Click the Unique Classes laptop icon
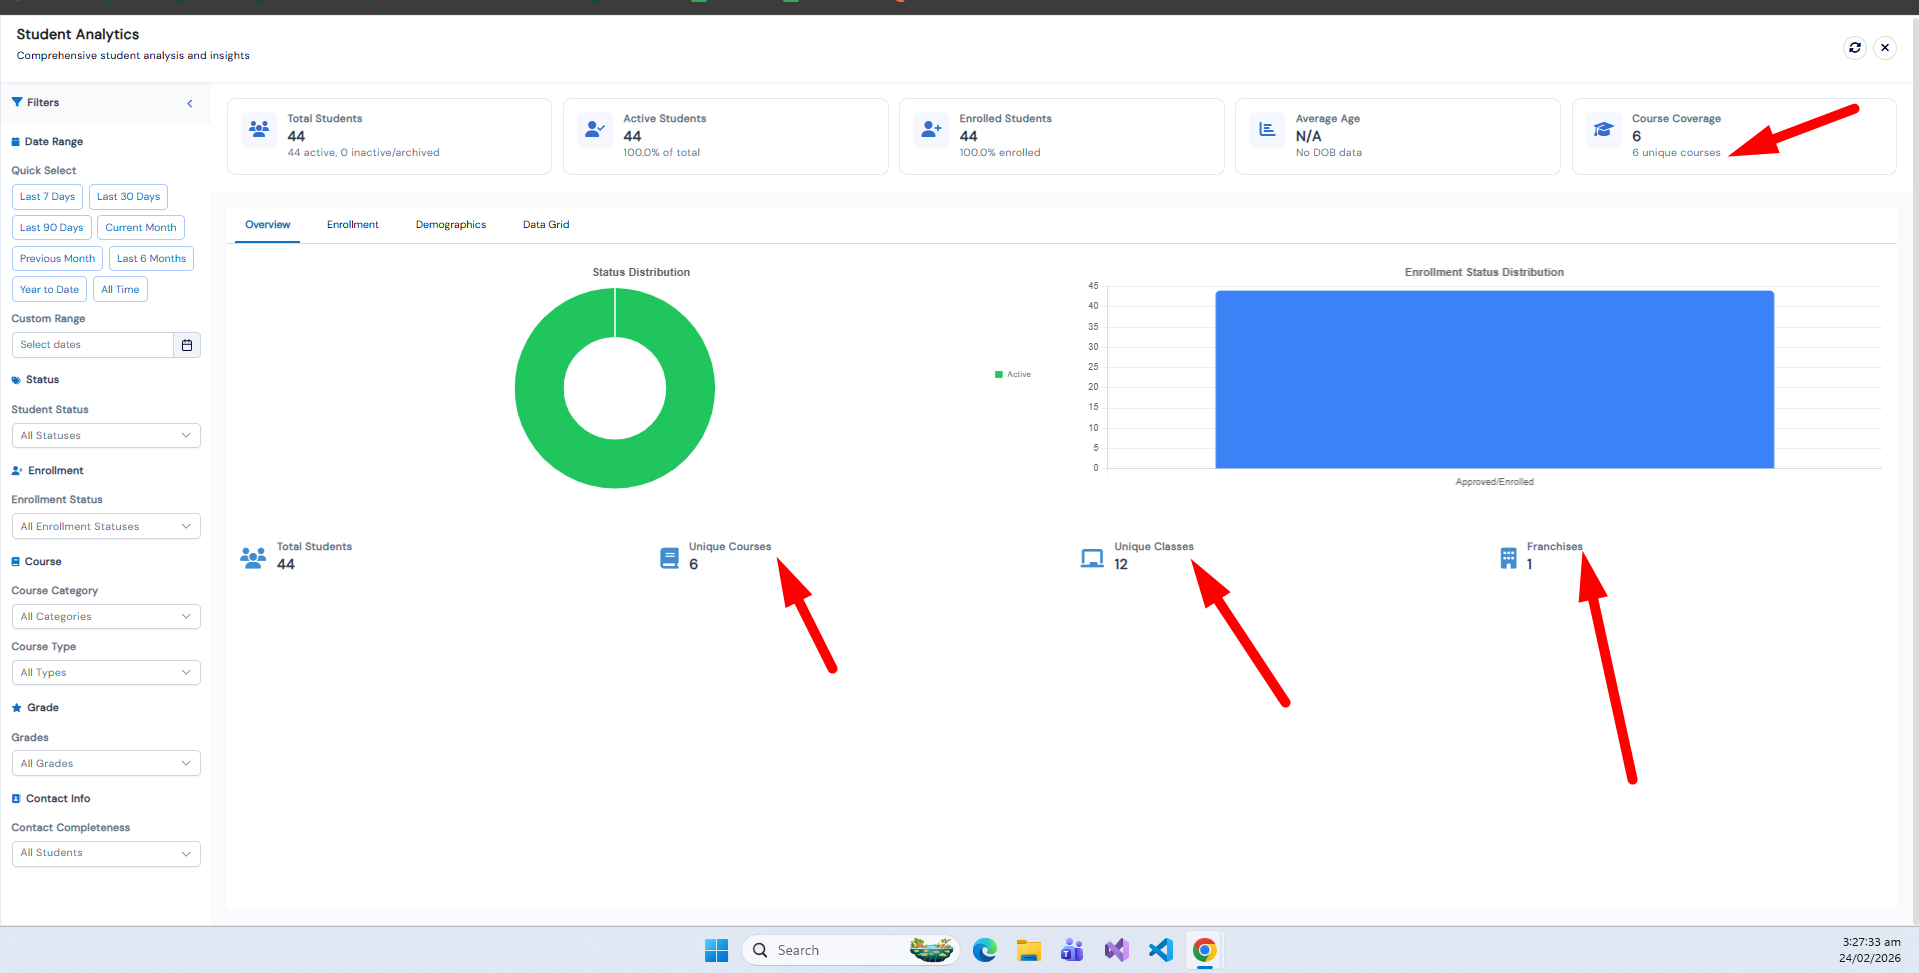The width and height of the screenshot is (1919, 973). 1092,558
